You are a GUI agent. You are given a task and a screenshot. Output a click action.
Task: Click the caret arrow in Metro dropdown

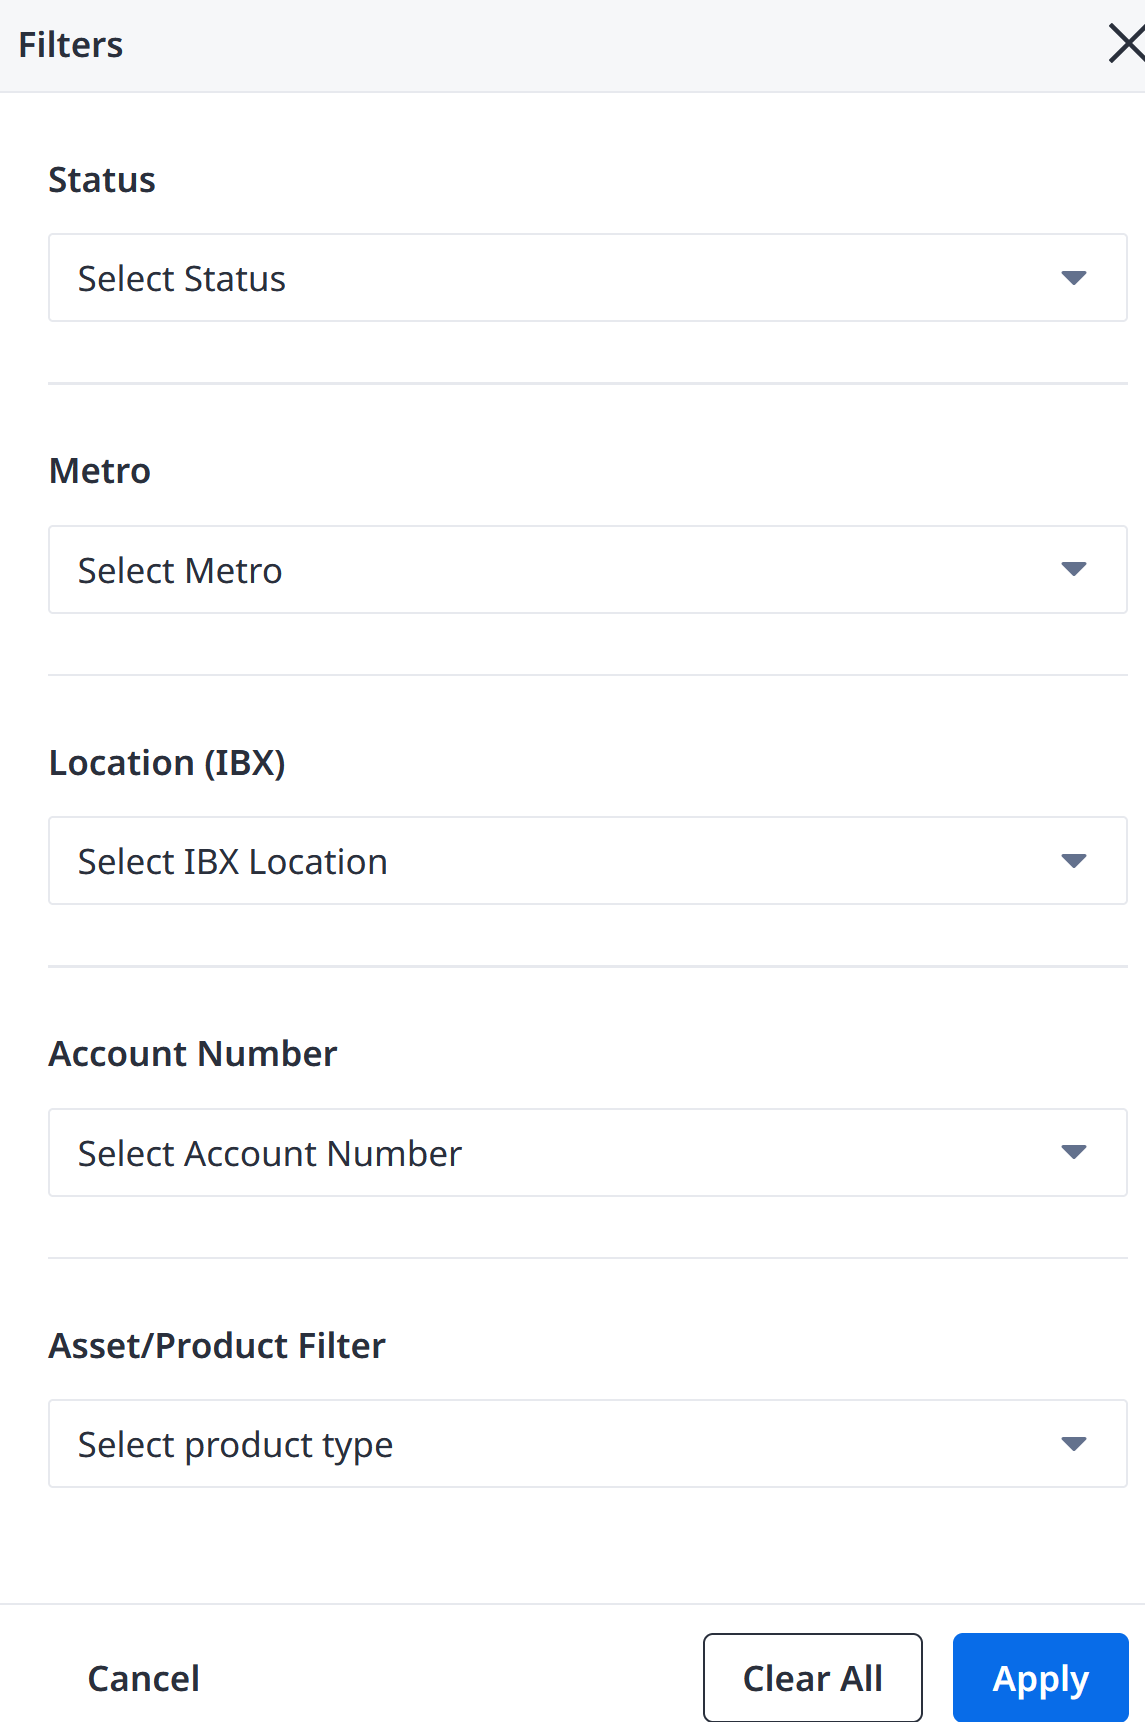[1074, 570]
